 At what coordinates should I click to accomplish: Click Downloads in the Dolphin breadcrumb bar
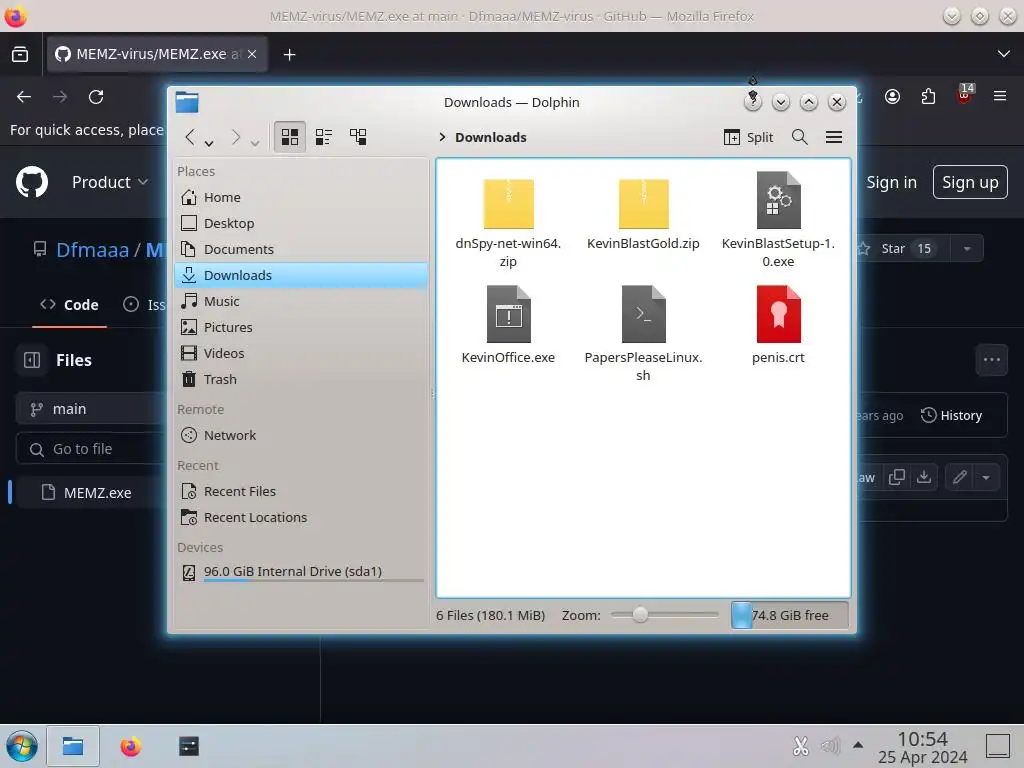pyautogui.click(x=490, y=137)
